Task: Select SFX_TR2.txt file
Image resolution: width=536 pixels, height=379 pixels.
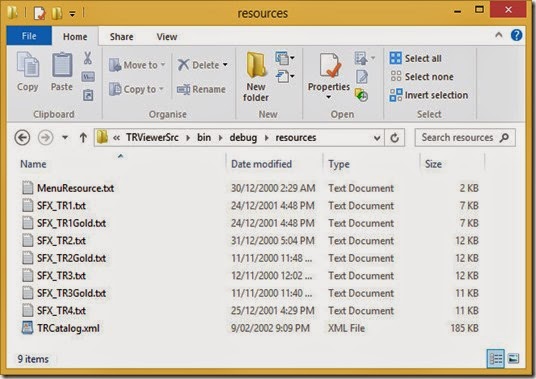Action: pyautogui.click(x=62, y=241)
